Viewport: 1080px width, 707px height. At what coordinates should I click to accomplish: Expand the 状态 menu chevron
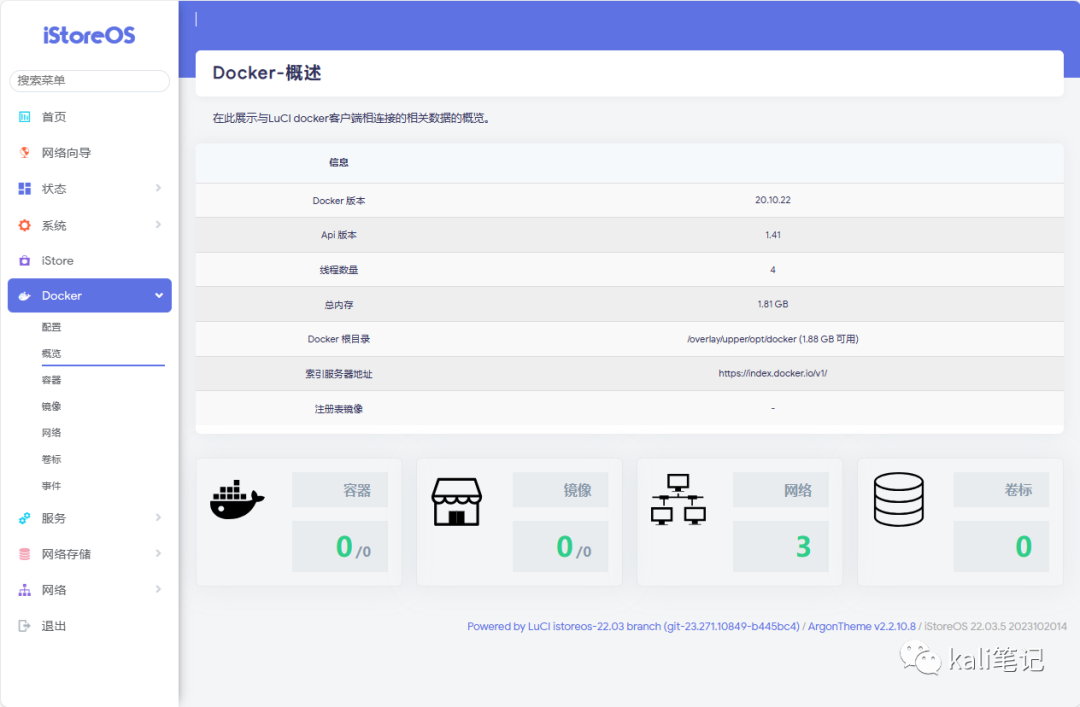coord(158,188)
